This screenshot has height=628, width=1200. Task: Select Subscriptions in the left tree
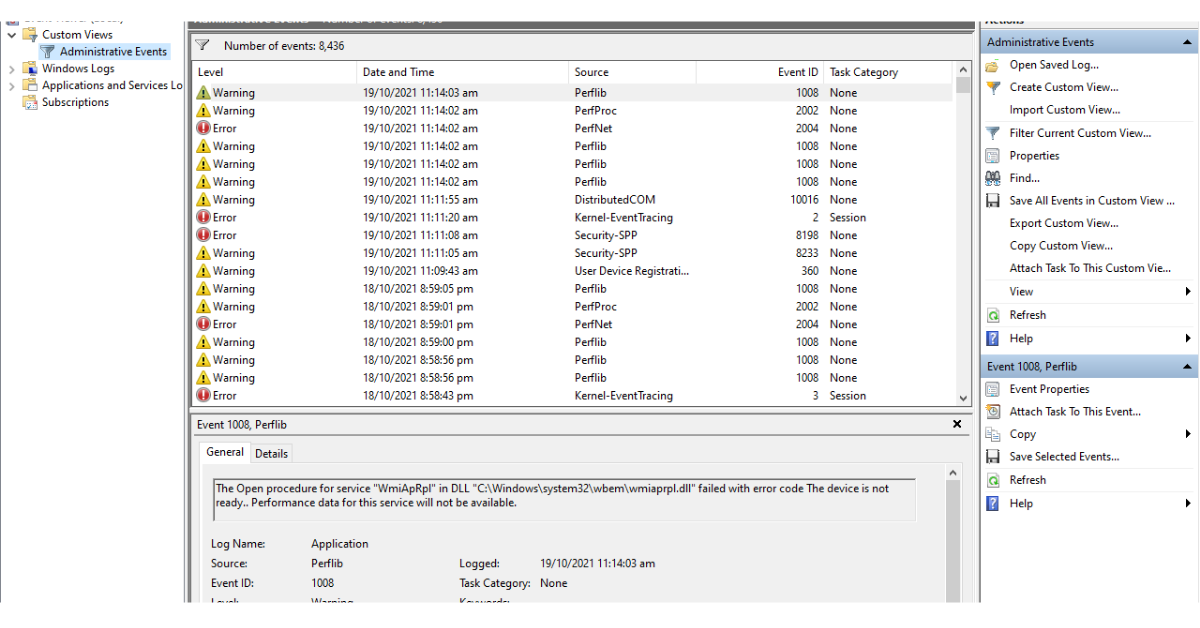click(75, 102)
